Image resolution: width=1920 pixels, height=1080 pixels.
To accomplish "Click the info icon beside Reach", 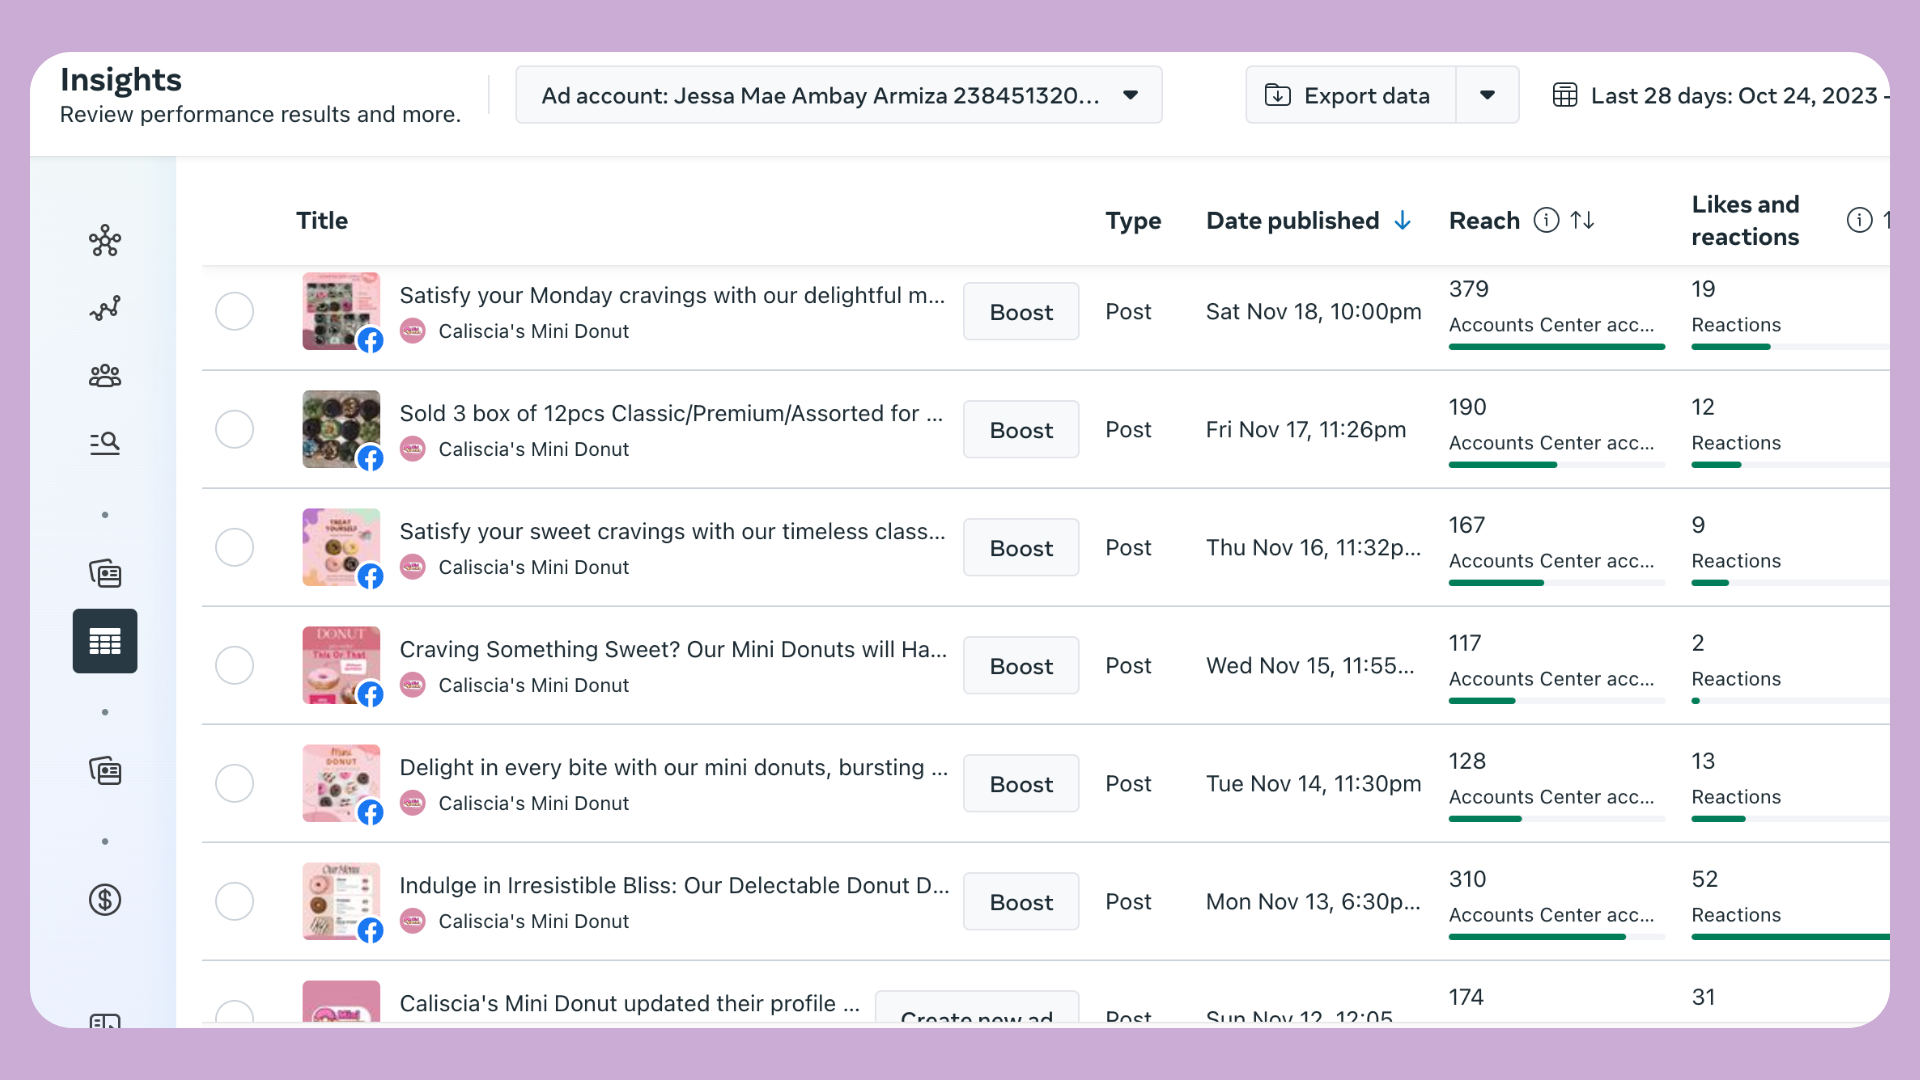I will (x=1546, y=220).
